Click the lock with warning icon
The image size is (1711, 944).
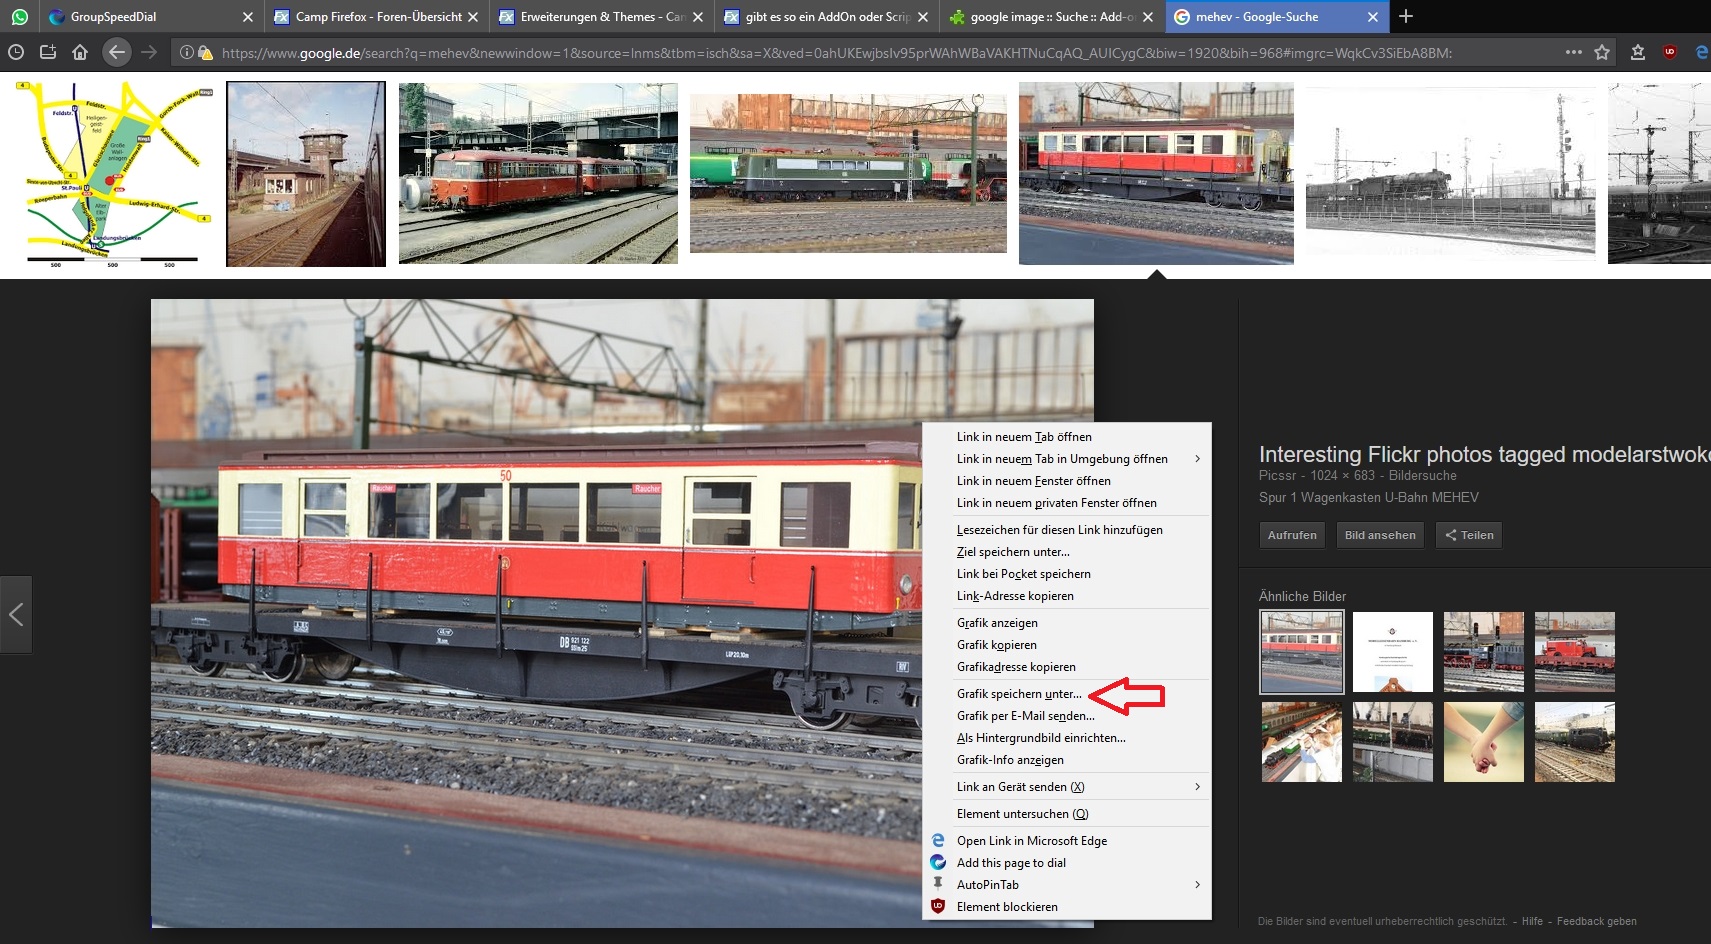click(205, 52)
